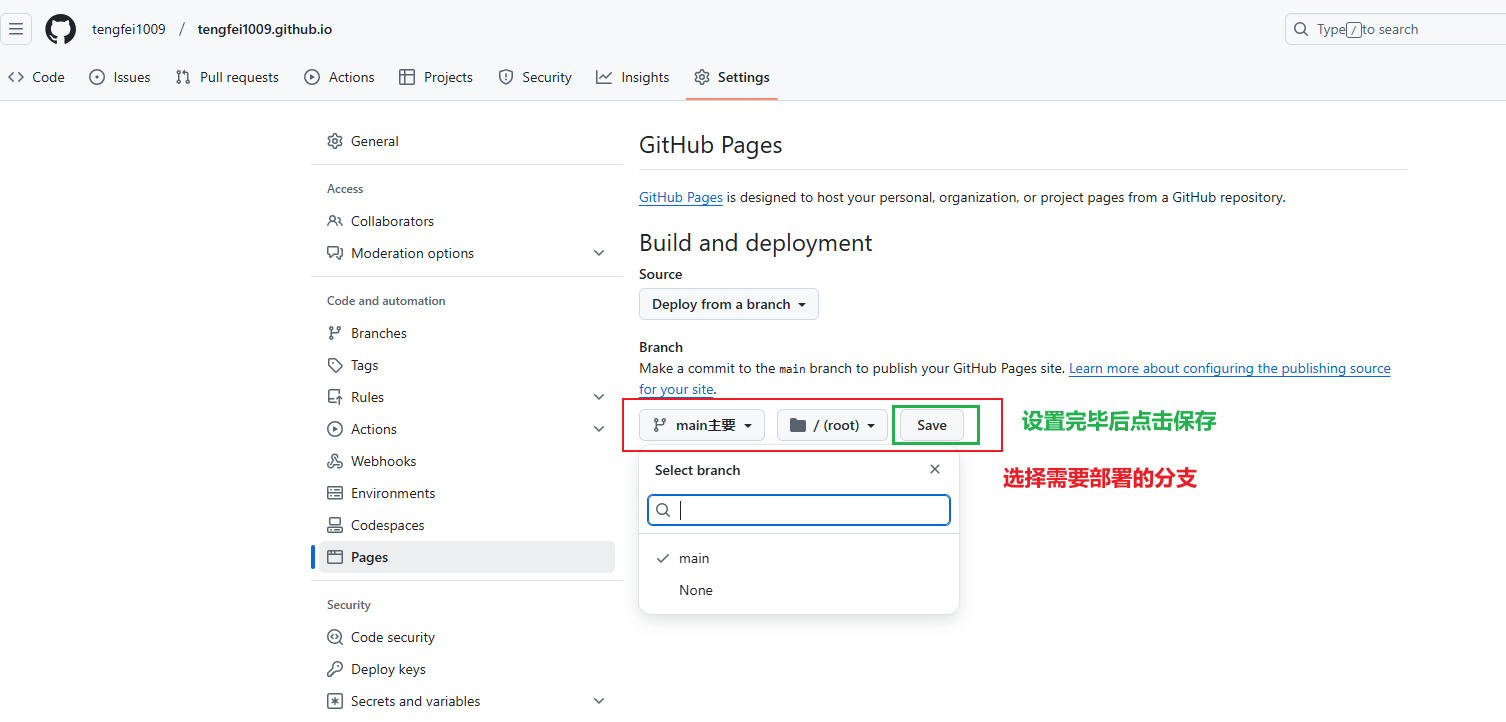Open Code security settings page
Viewport: 1506px width, 722px height.
click(467, 637)
